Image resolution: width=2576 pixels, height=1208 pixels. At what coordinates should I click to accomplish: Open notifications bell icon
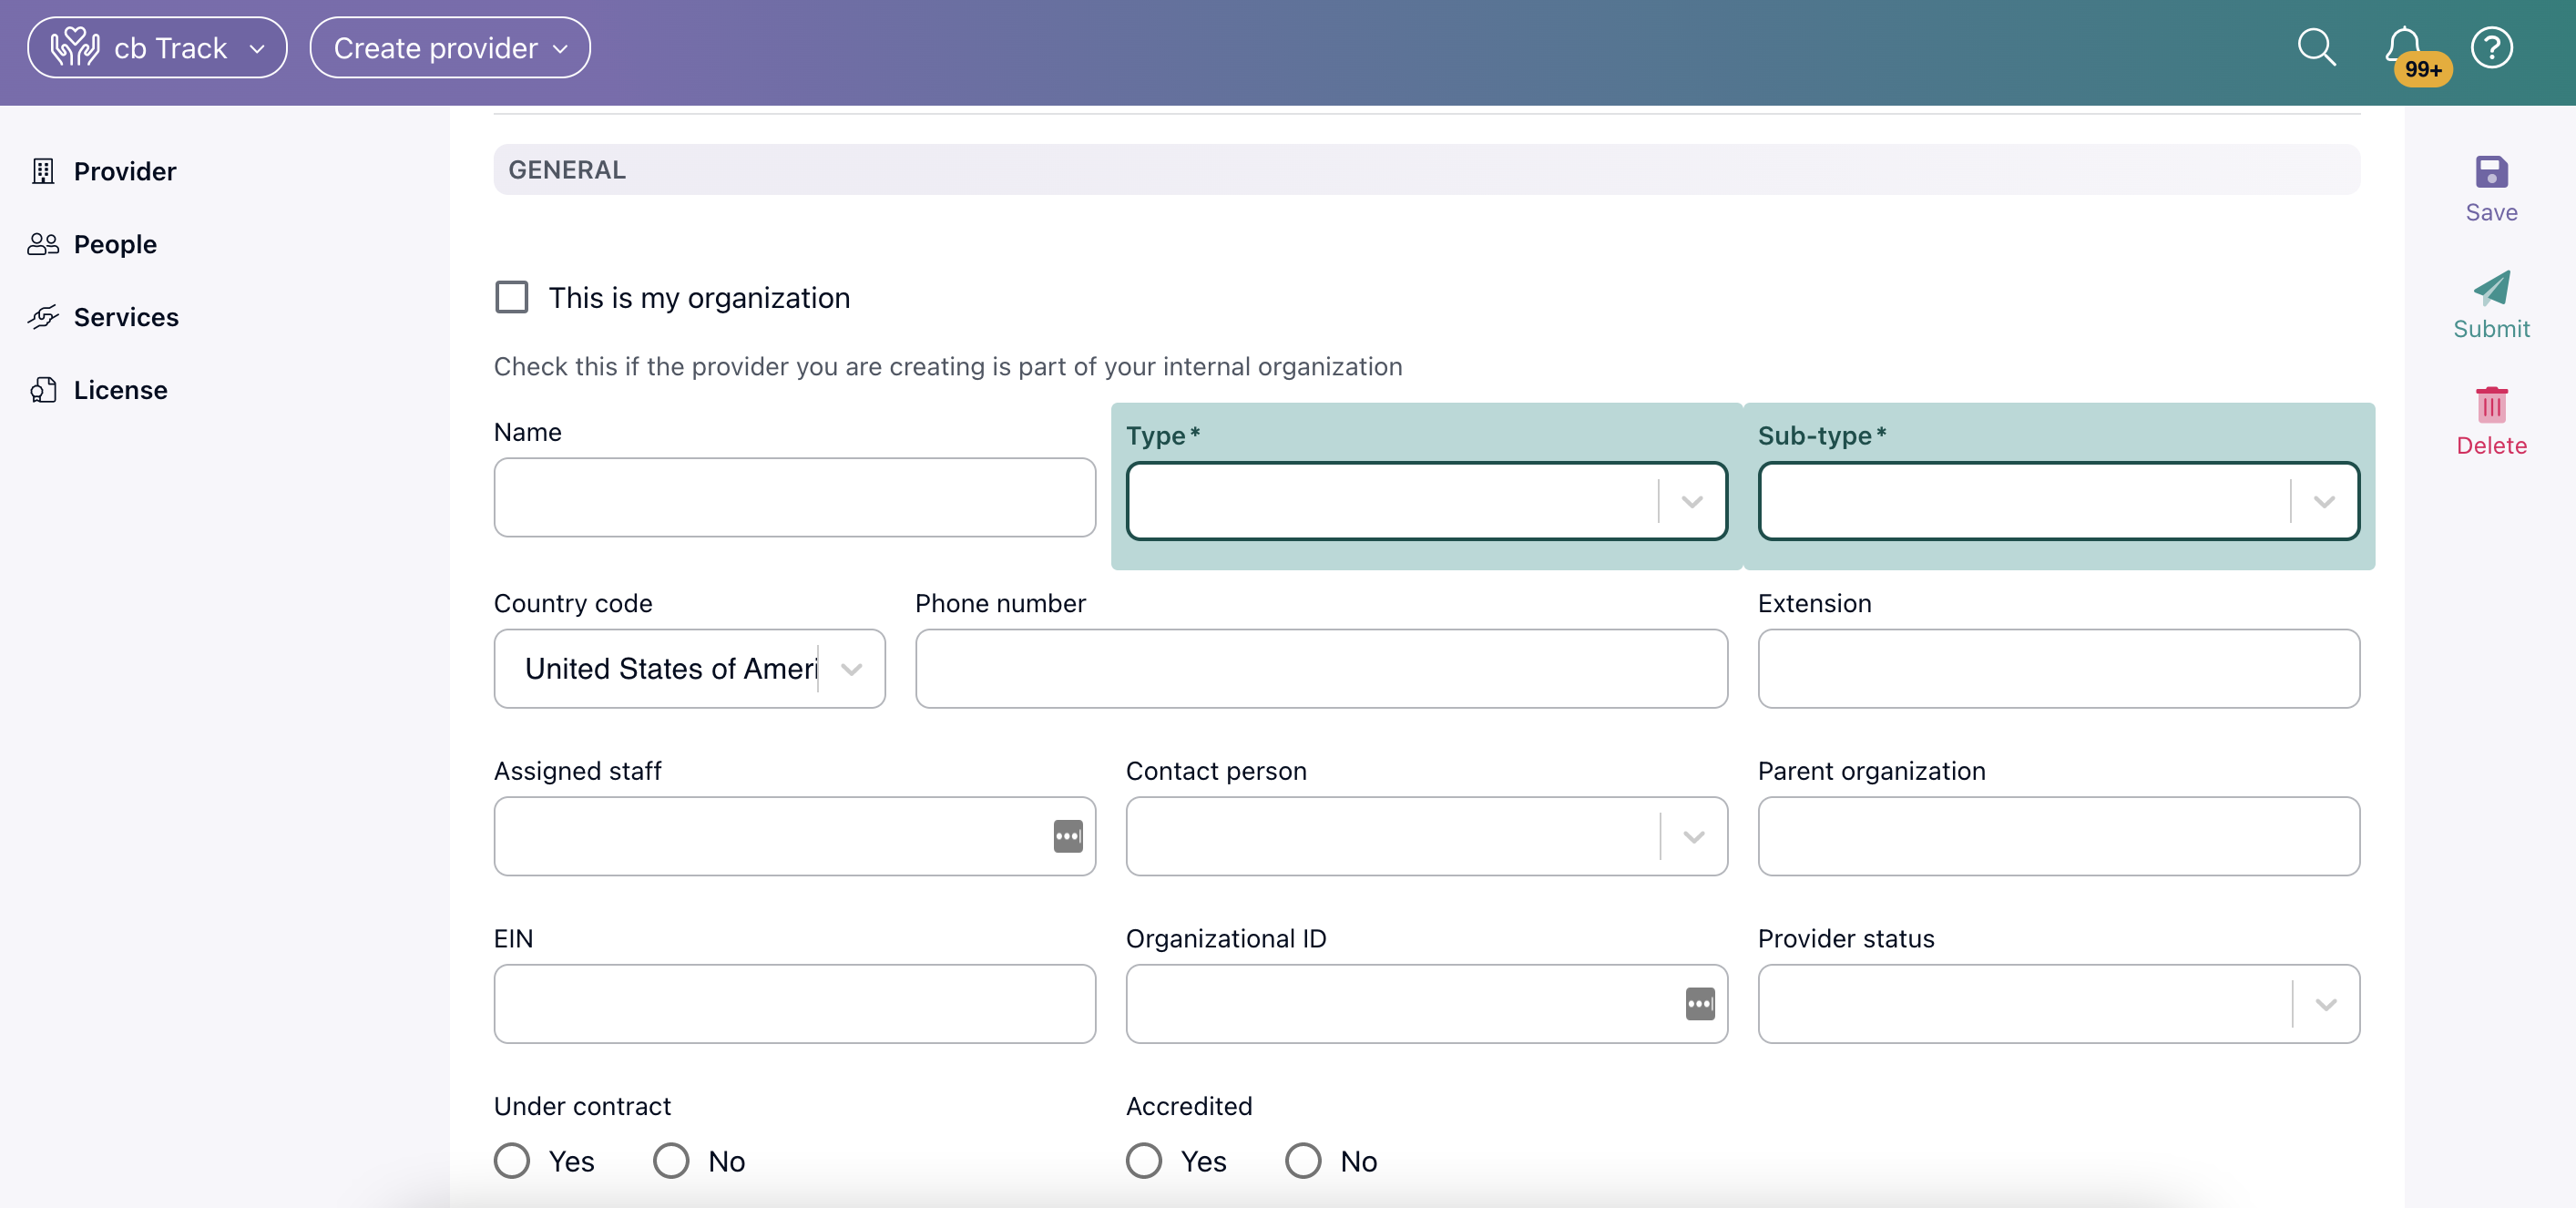pyautogui.click(x=2403, y=45)
